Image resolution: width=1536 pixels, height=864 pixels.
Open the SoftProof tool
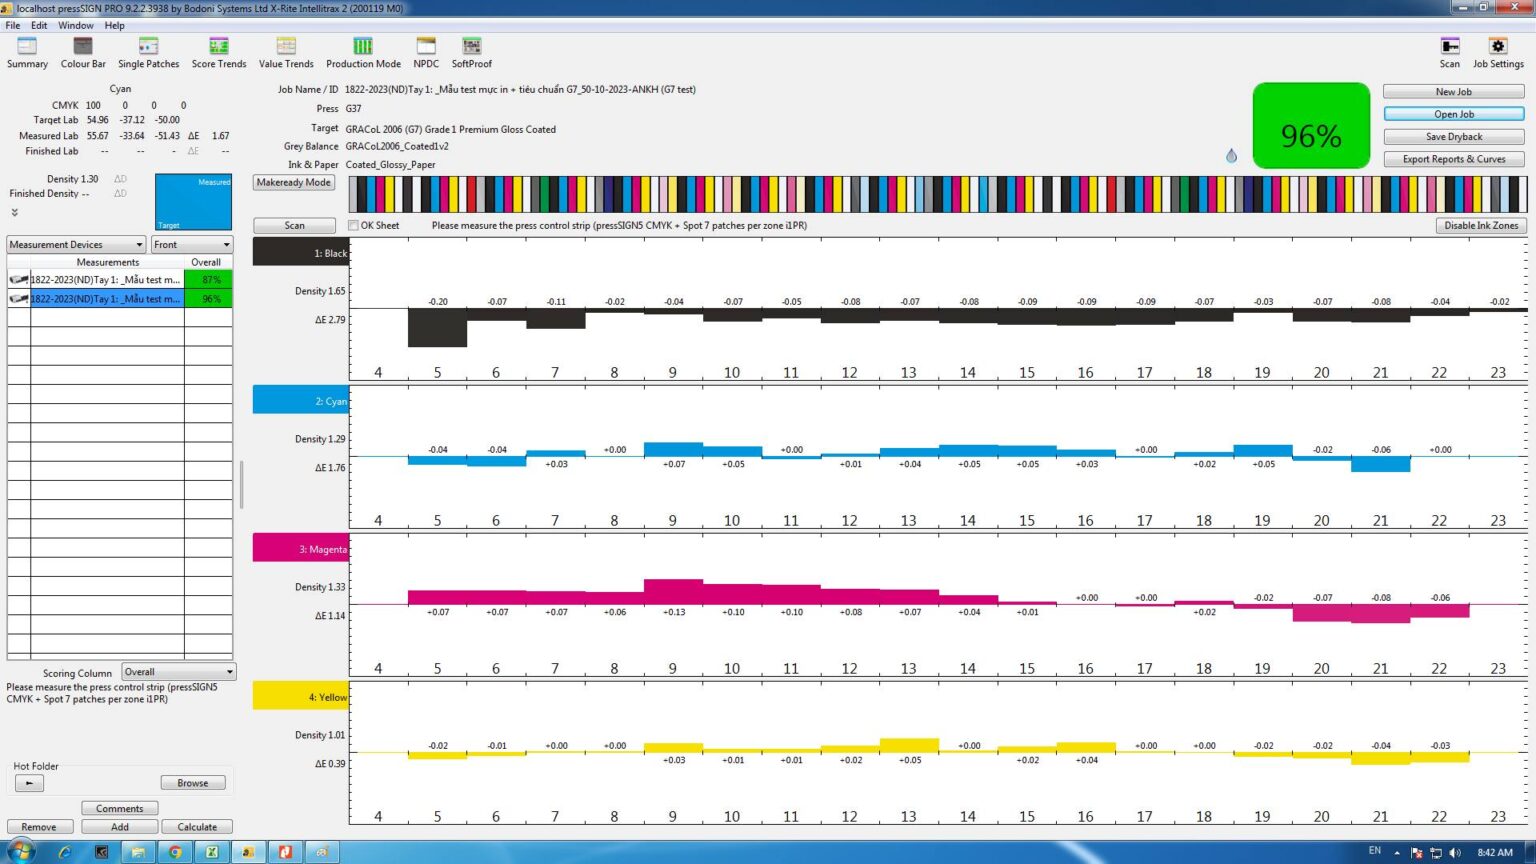(471, 53)
